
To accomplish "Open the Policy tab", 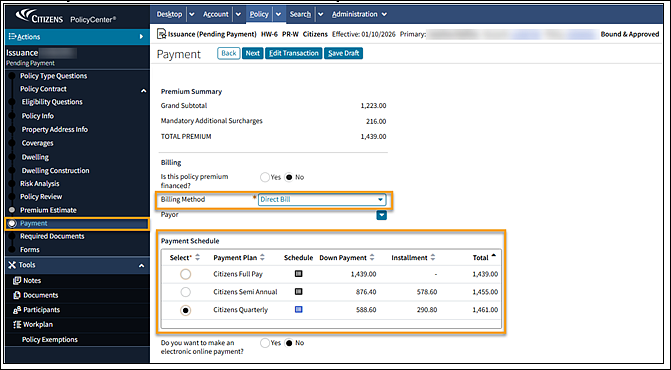I will [259, 14].
